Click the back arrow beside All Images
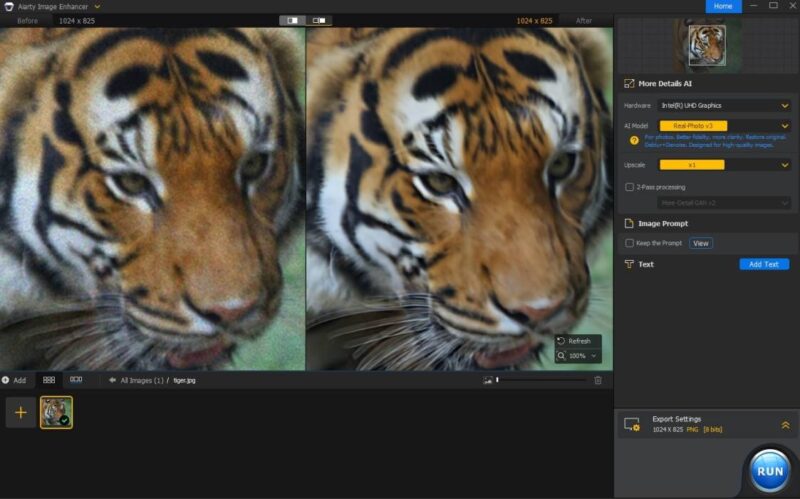Viewport: 800px width, 499px height. coord(112,380)
